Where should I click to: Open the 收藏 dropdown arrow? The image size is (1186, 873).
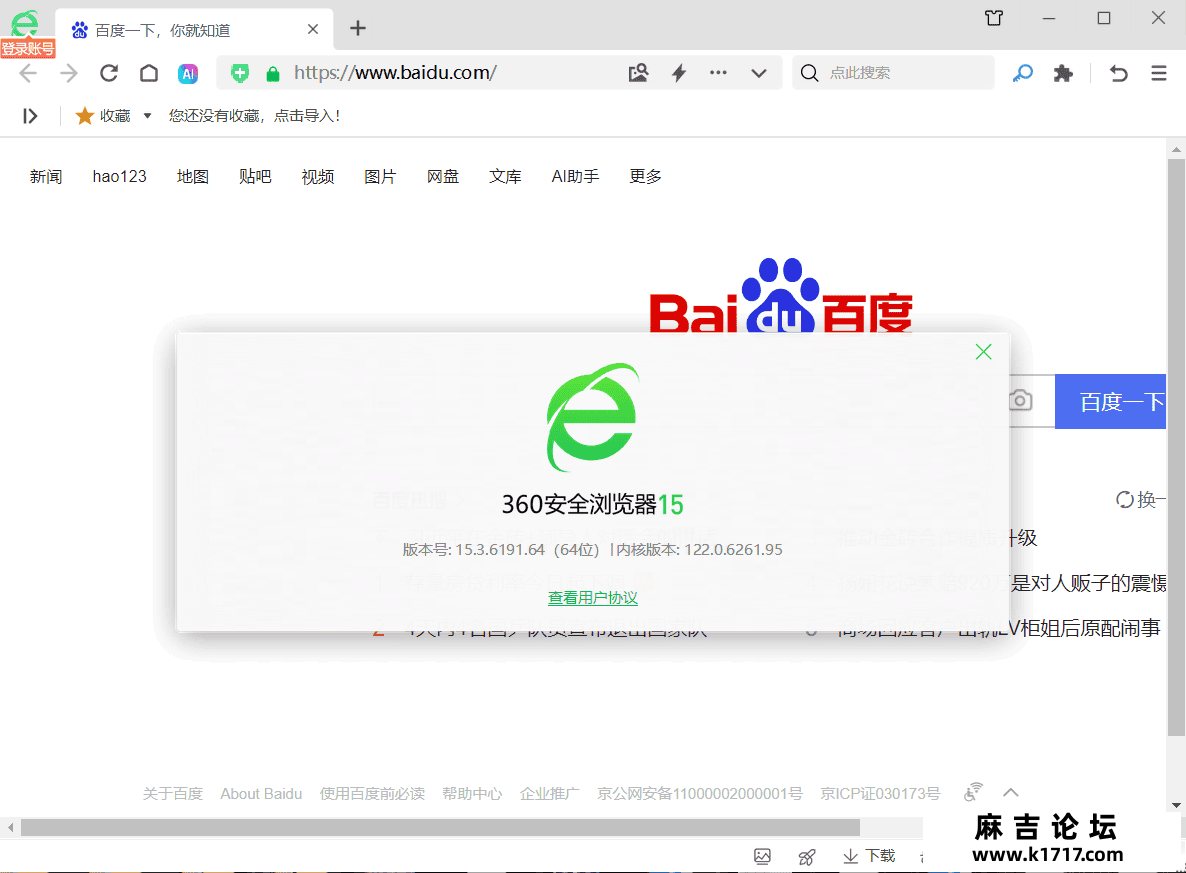pos(147,116)
